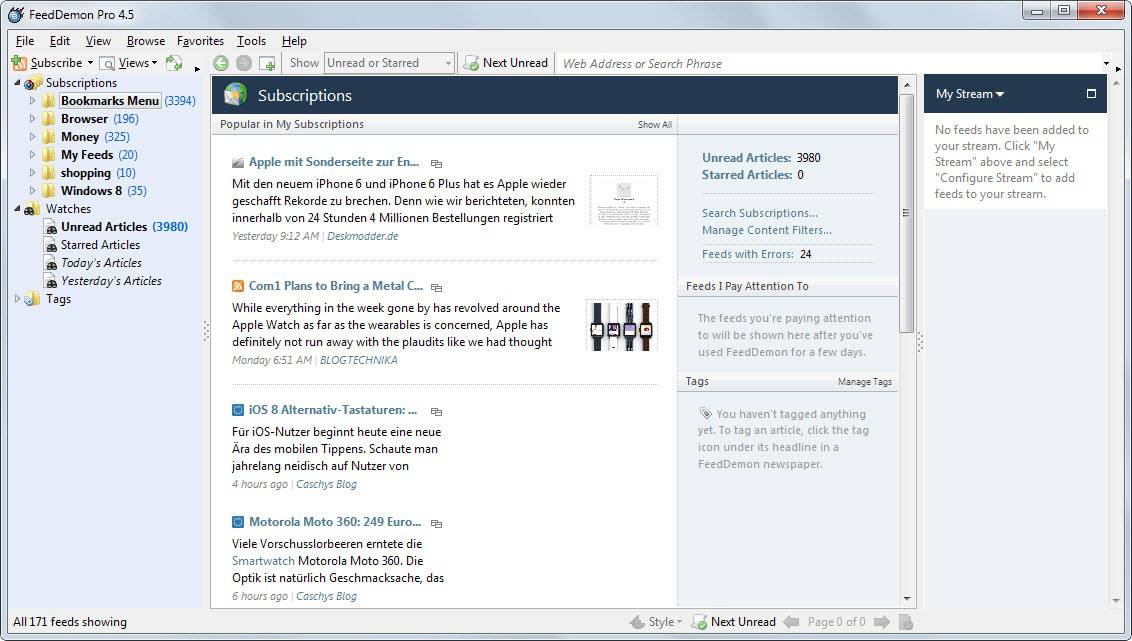The image size is (1132, 641).
Task: Open "Manage Content Filters..." link
Action: (x=767, y=230)
